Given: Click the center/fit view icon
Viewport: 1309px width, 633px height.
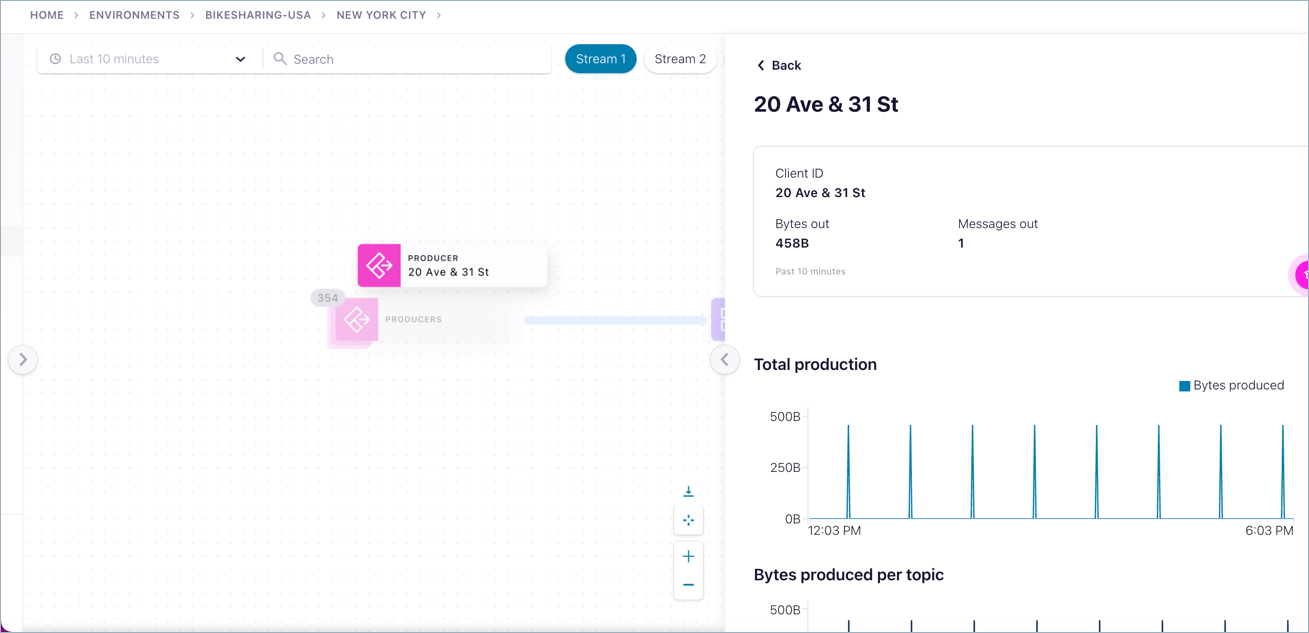Looking at the screenshot, I should 688,520.
